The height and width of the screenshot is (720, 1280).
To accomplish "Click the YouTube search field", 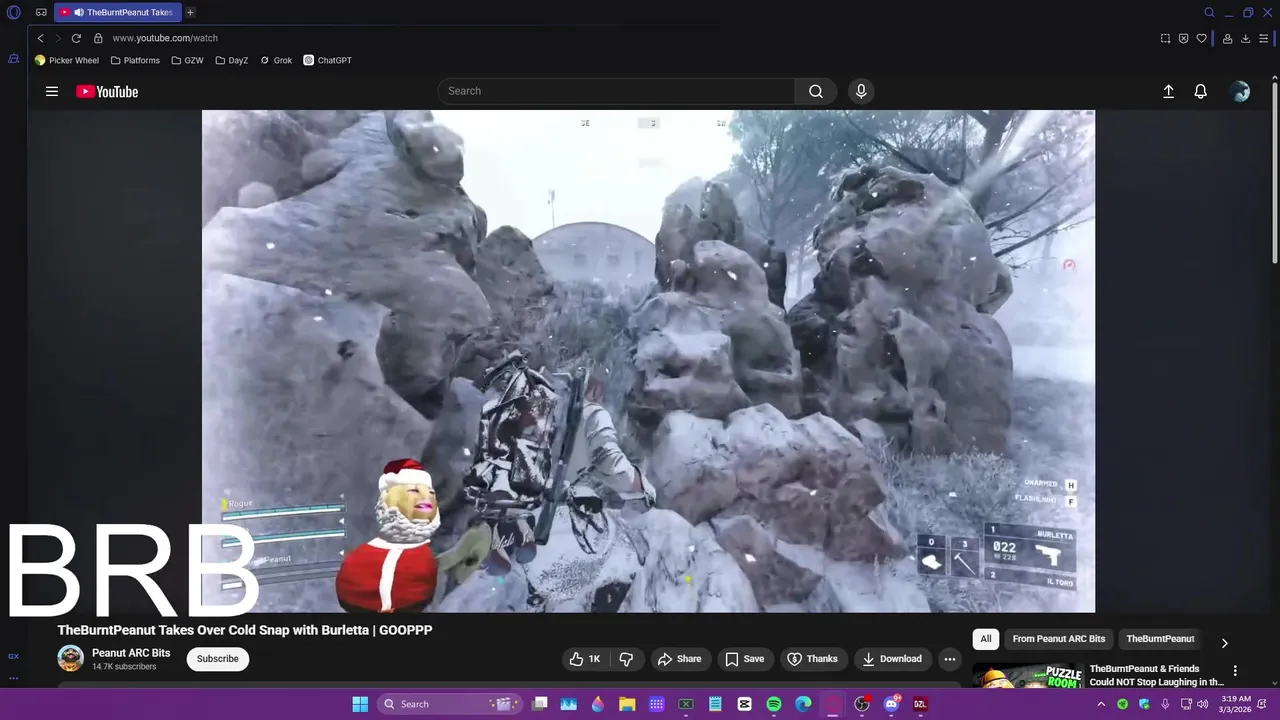I will (x=616, y=91).
